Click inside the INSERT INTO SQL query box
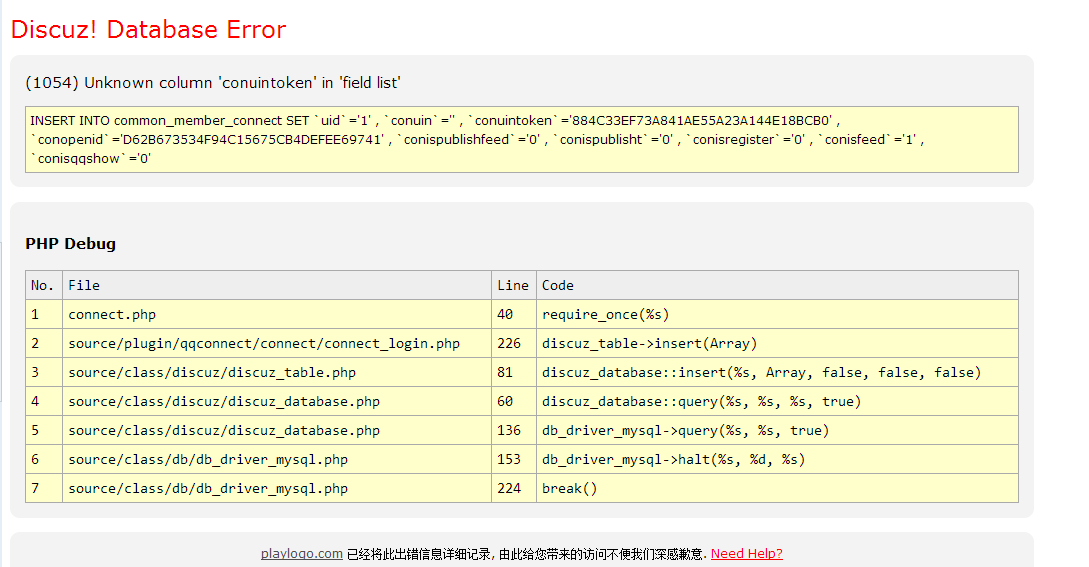The width and height of the screenshot is (1089, 567). tap(521, 139)
